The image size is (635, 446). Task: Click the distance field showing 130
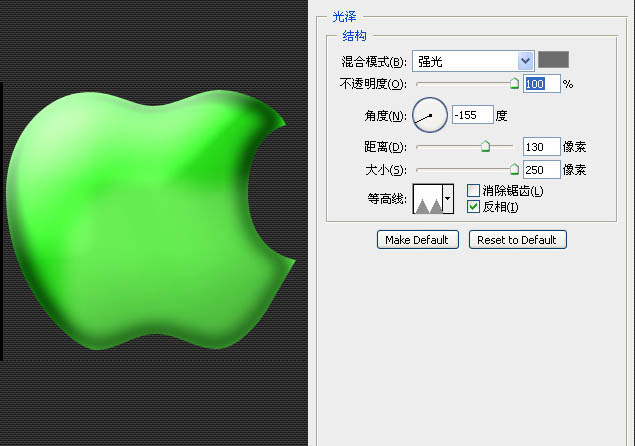pyautogui.click(x=541, y=147)
